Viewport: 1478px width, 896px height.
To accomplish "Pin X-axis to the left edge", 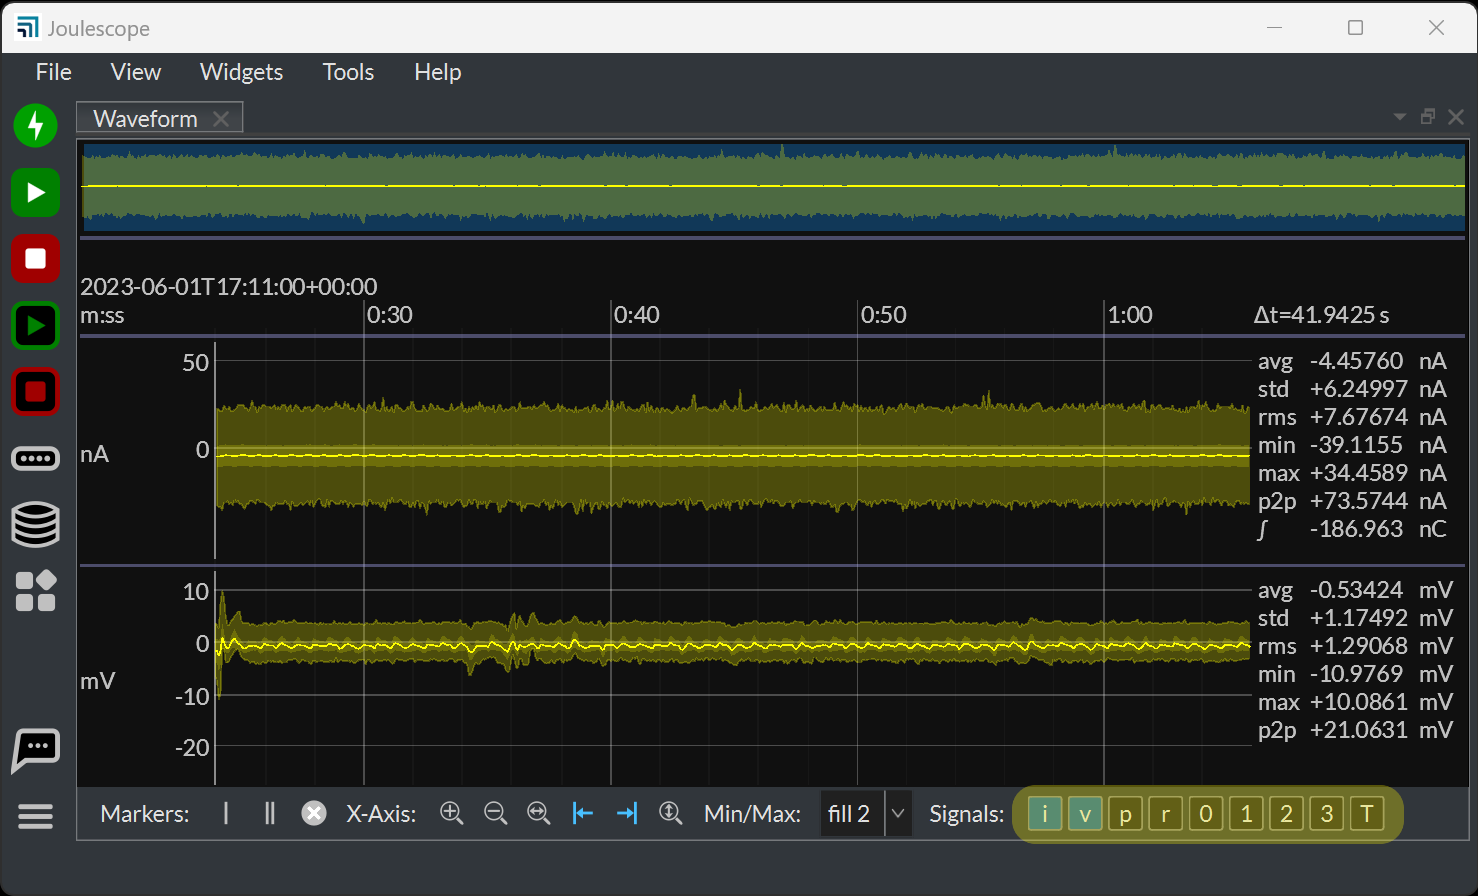I will [x=583, y=814].
